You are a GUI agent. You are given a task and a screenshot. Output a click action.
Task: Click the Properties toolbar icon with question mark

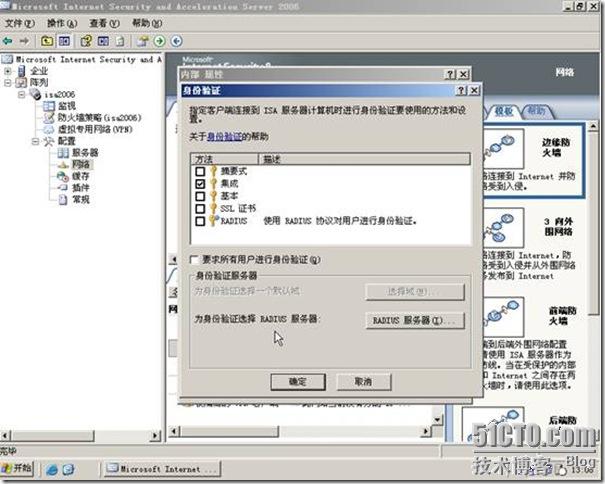pos(86,41)
